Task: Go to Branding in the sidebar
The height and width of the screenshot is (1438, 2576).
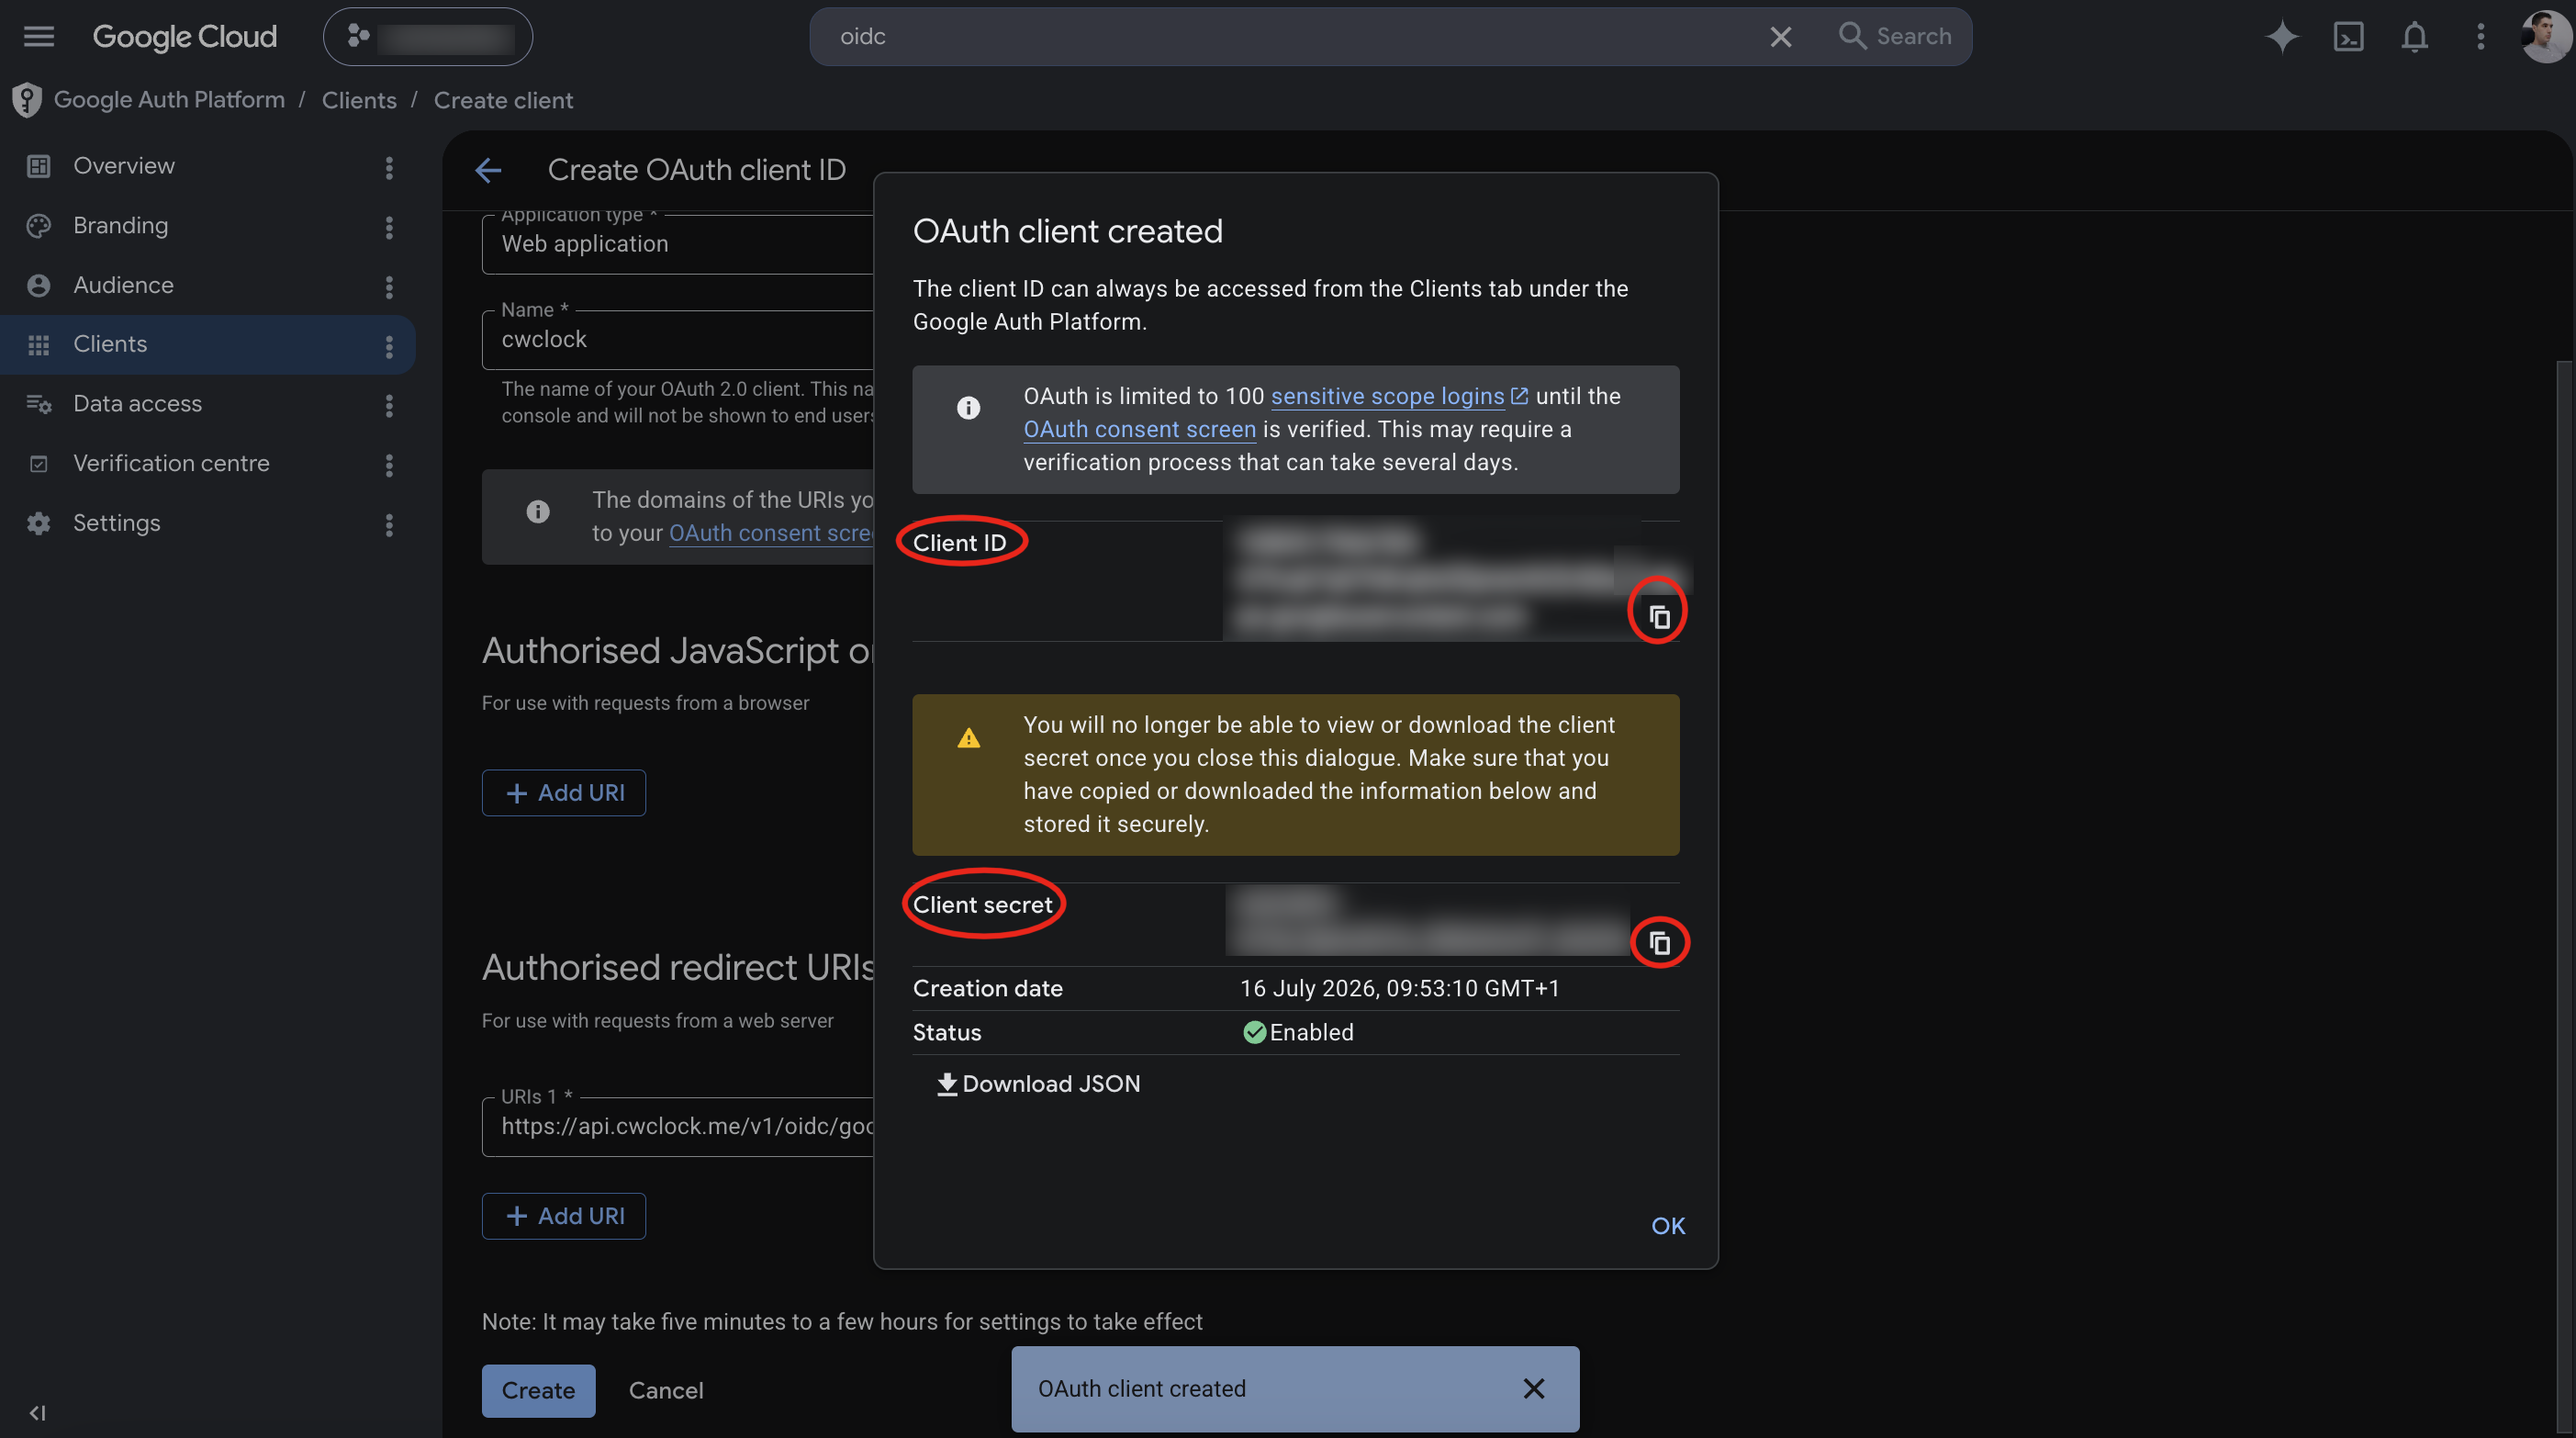Action: [120, 226]
